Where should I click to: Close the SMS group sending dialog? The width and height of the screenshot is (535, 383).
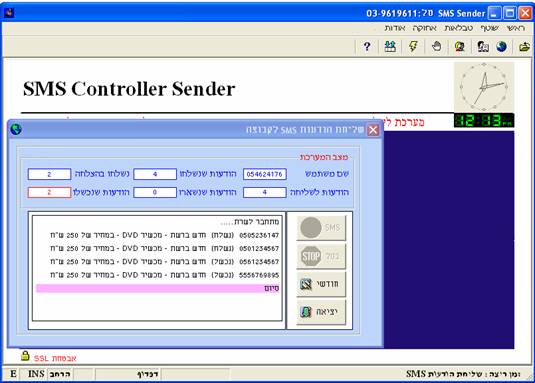(x=373, y=130)
